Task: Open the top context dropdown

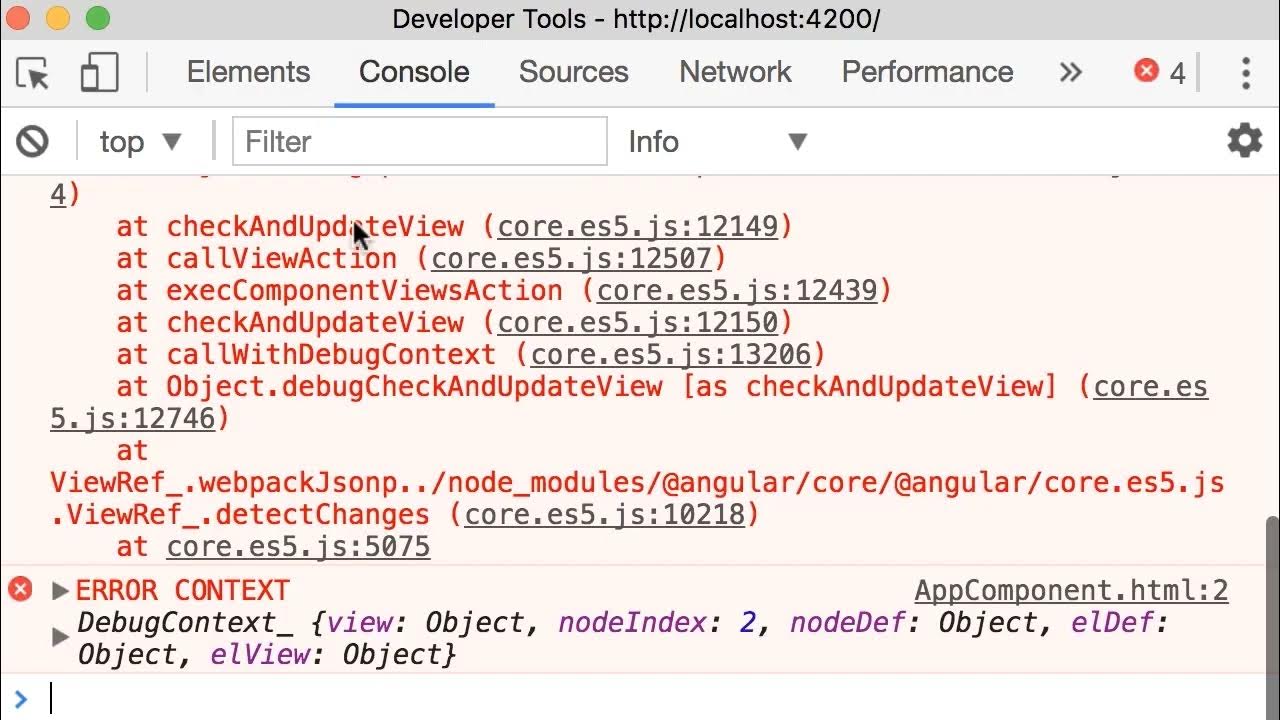Action: point(140,142)
